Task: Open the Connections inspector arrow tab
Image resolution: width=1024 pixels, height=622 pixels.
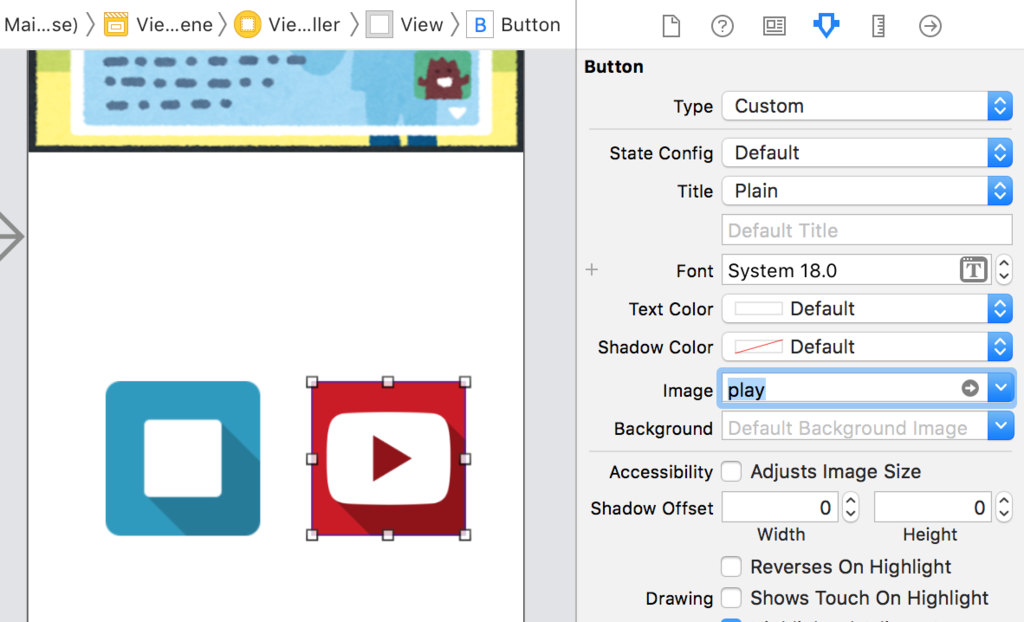Action: tap(930, 26)
